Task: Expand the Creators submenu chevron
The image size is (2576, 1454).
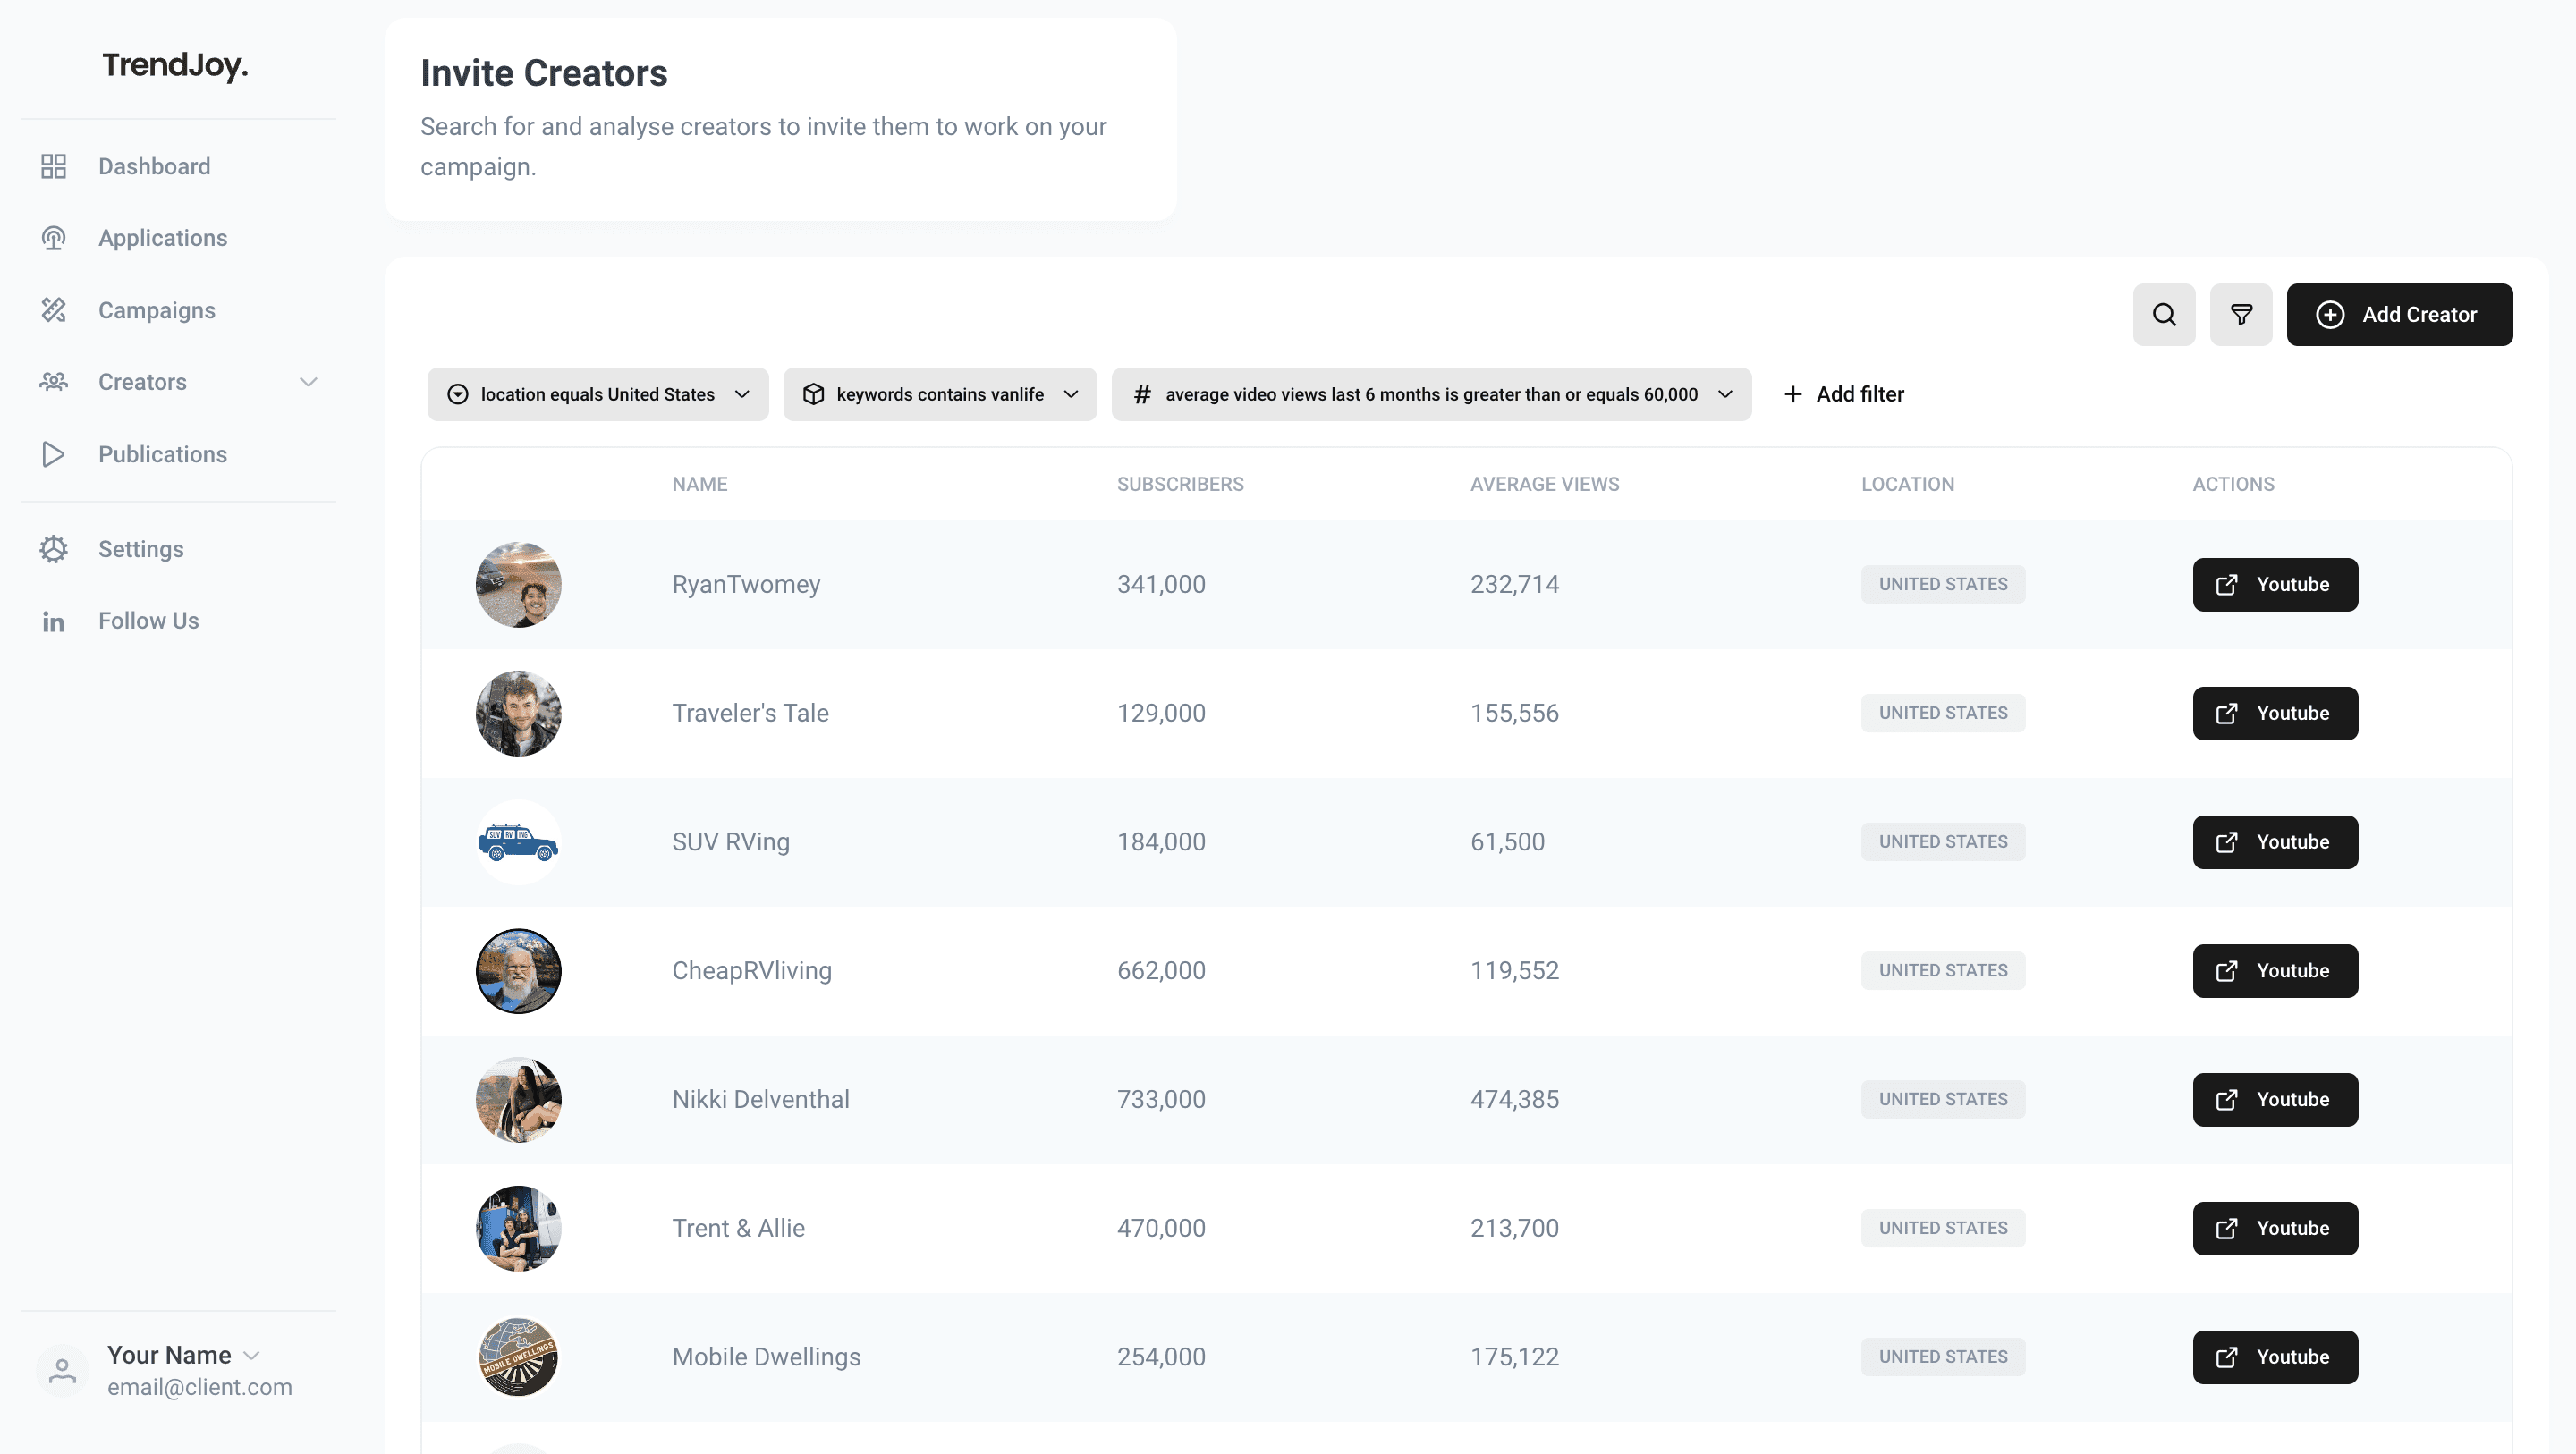Action: (309, 382)
